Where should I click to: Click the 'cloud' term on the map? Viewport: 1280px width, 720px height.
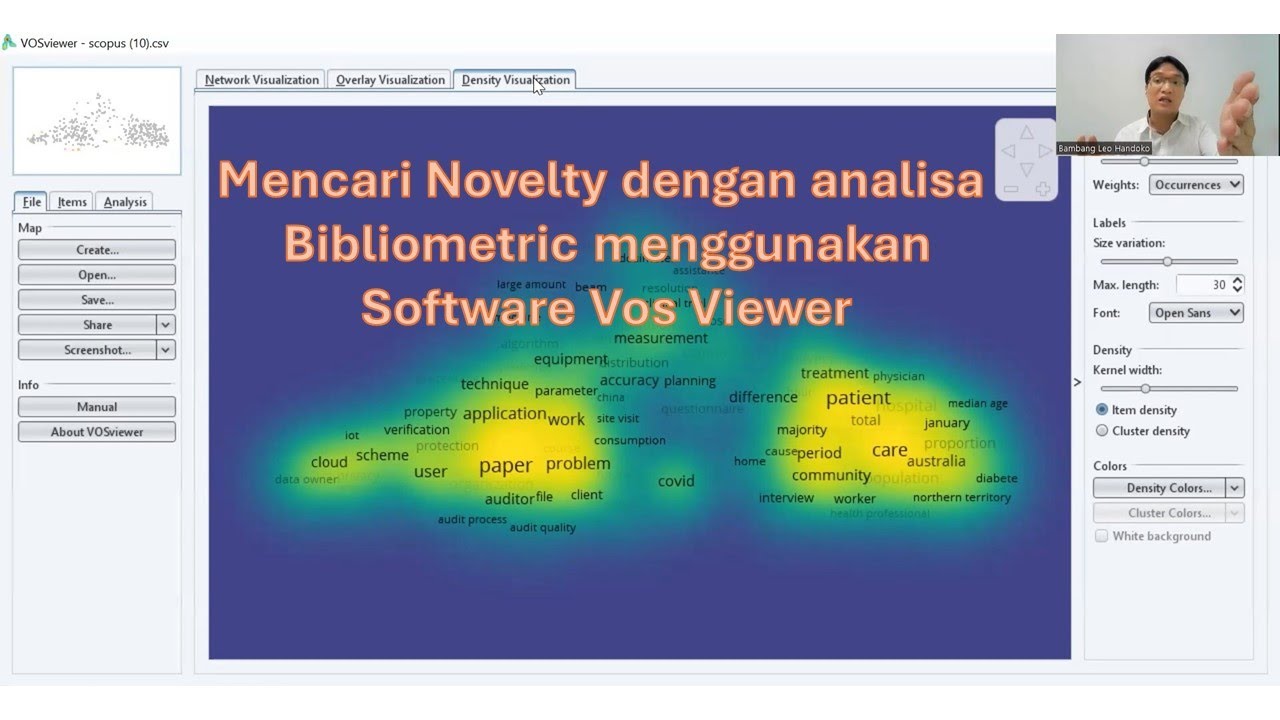click(x=329, y=462)
